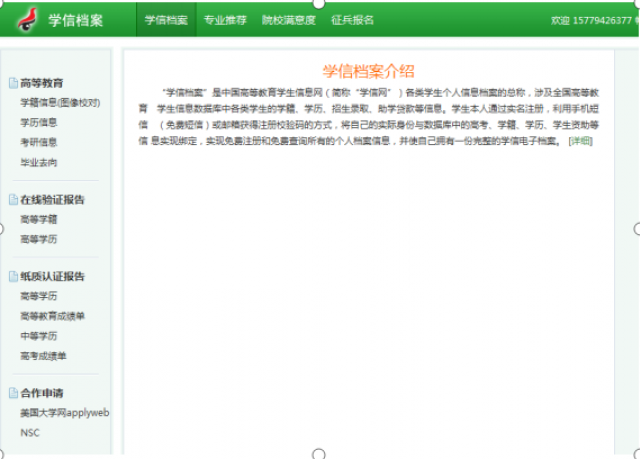Image resolution: width=640 pixels, height=459 pixels.
Task: Open 学历信息 under 高等教育
Action: pos(39,122)
